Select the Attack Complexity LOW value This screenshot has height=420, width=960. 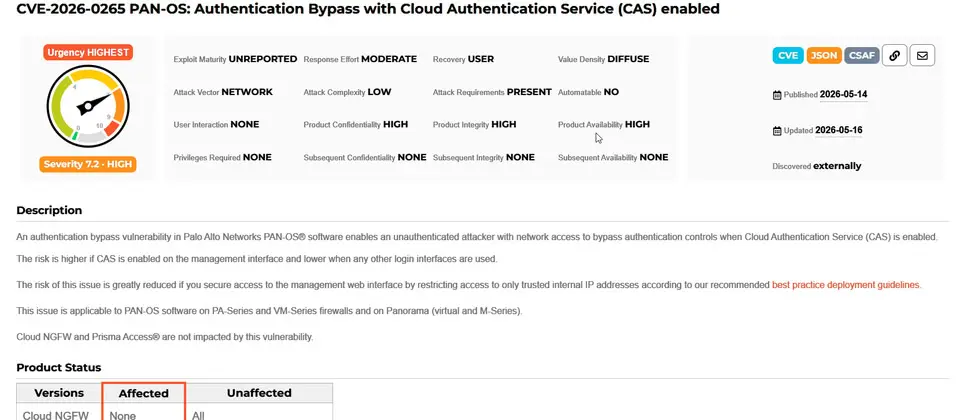(x=379, y=92)
